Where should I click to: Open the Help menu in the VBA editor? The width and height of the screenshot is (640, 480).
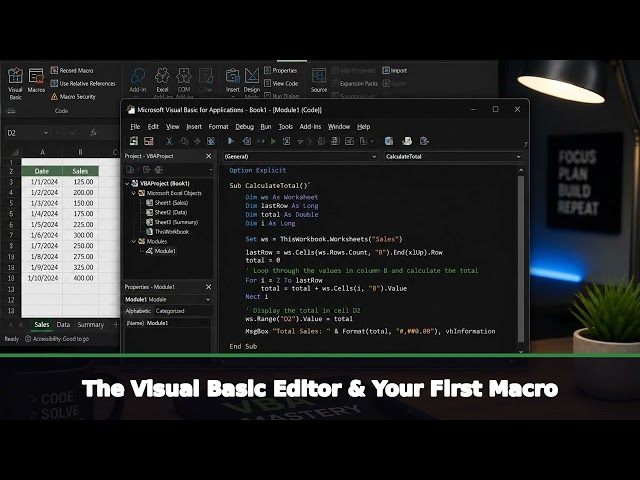[363, 127]
